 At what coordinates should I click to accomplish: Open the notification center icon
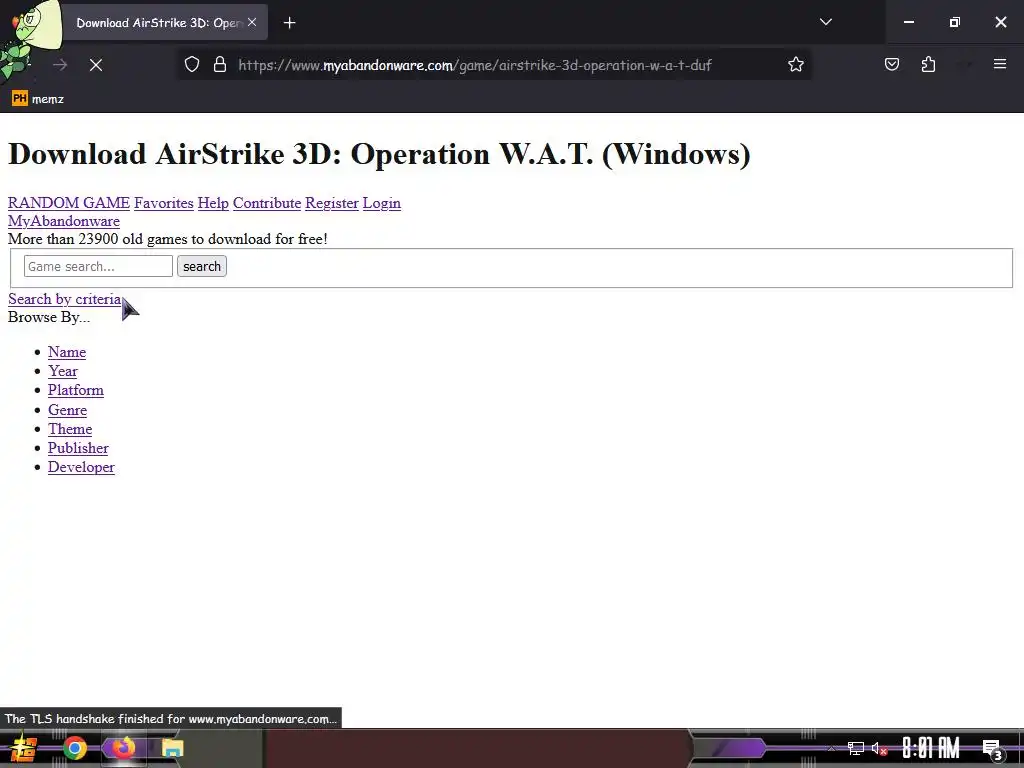[x=992, y=749]
